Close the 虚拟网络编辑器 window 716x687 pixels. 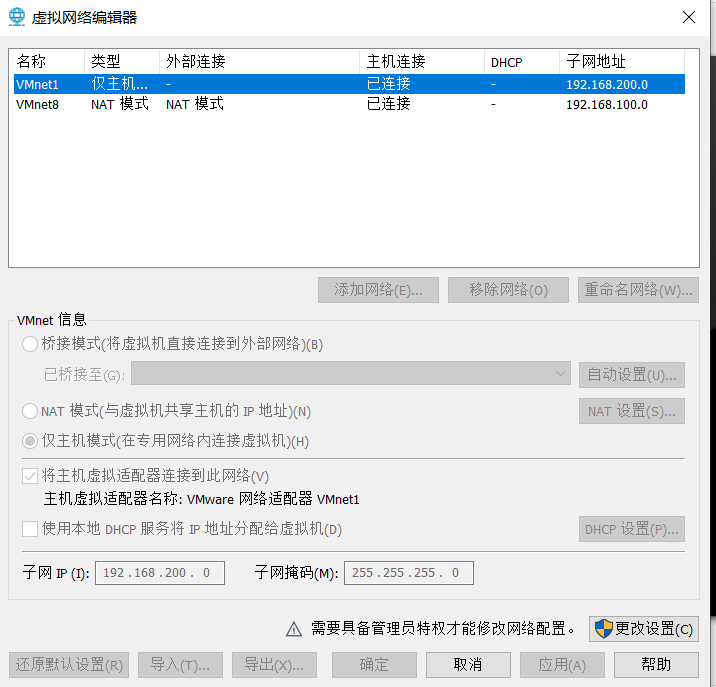689,17
